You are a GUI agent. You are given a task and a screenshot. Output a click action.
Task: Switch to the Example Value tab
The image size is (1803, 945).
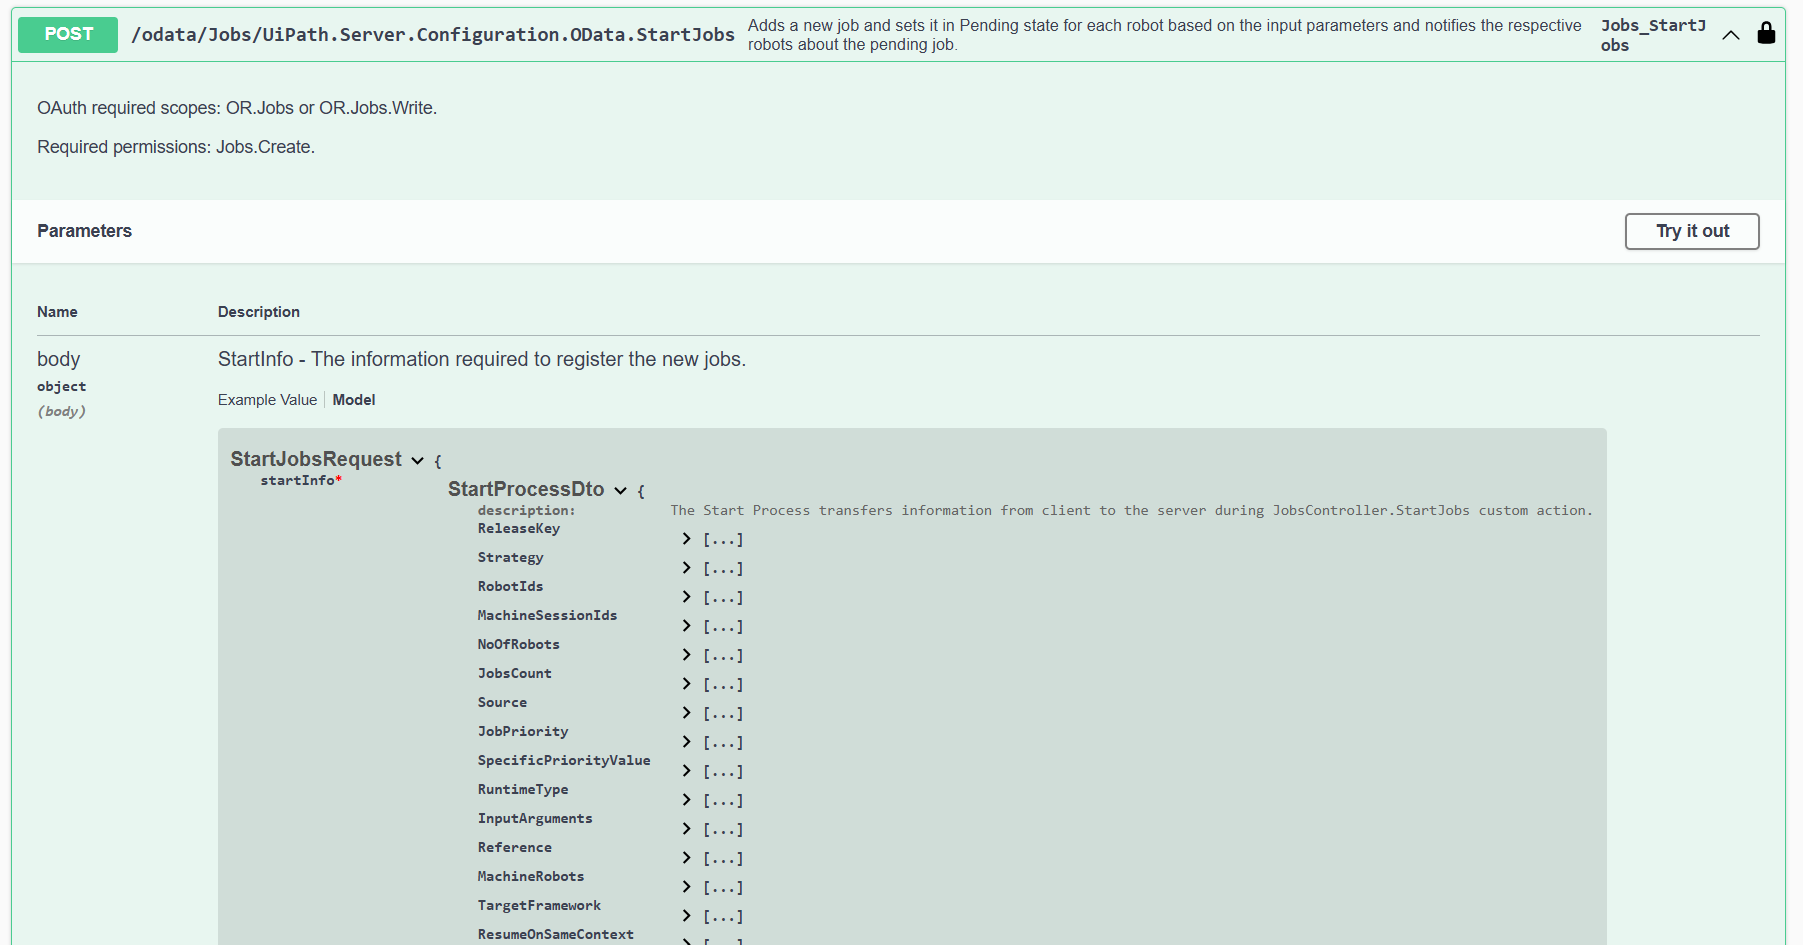[x=267, y=400]
